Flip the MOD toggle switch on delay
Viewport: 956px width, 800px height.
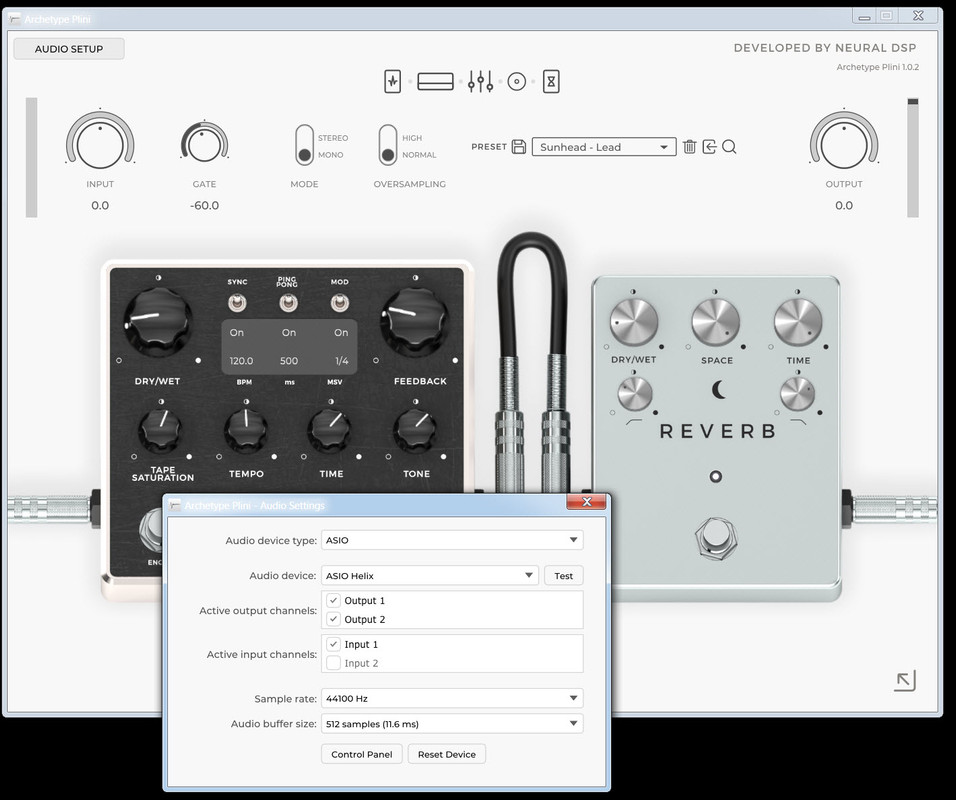[340, 302]
